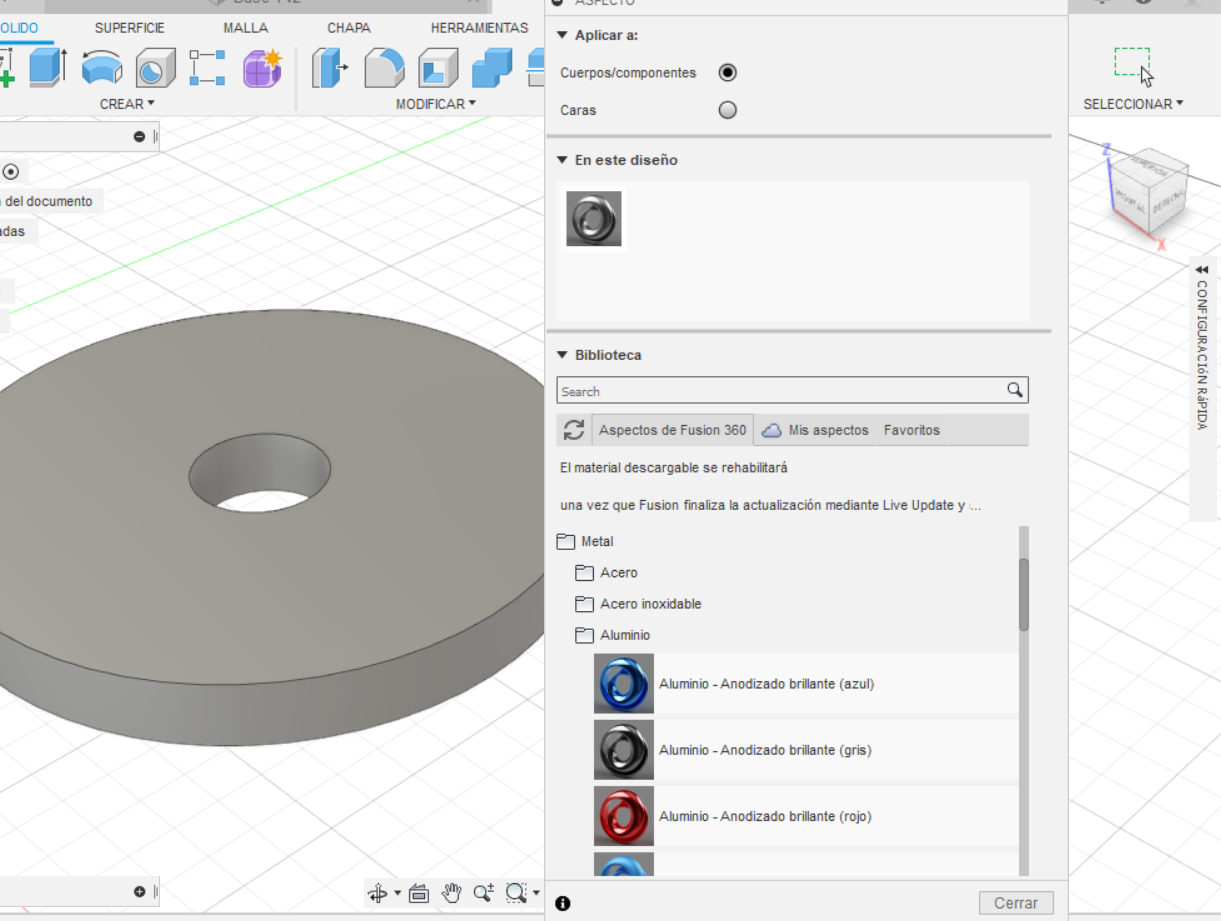Viewport: 1221px width, 921px height.
Task: Switch to the HERRAMIENTAS tab
Action: (x=480, y=28)
